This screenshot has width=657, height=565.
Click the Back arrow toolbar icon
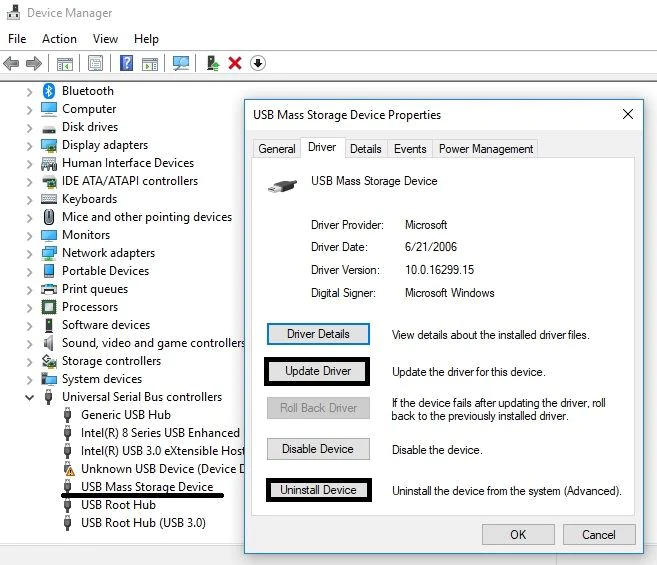click(11, 64)
